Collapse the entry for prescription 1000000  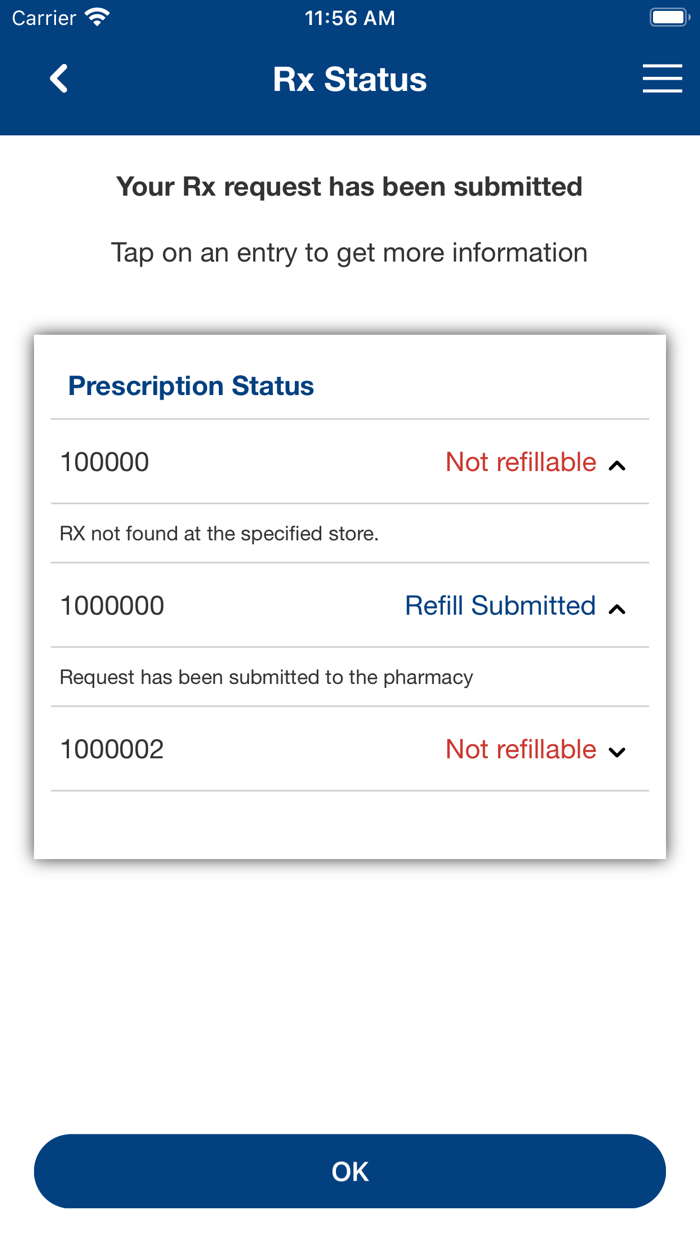coord(618,606)
